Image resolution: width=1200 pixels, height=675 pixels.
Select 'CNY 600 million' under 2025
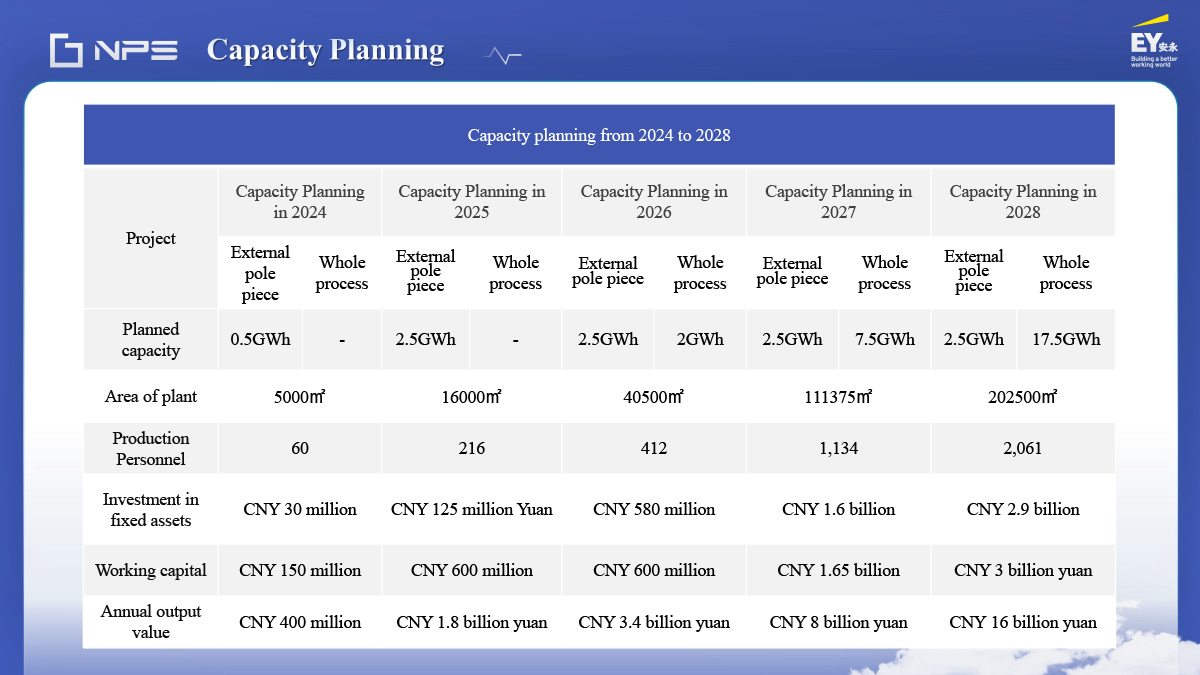pyautogui.click(x=472, y=571)
